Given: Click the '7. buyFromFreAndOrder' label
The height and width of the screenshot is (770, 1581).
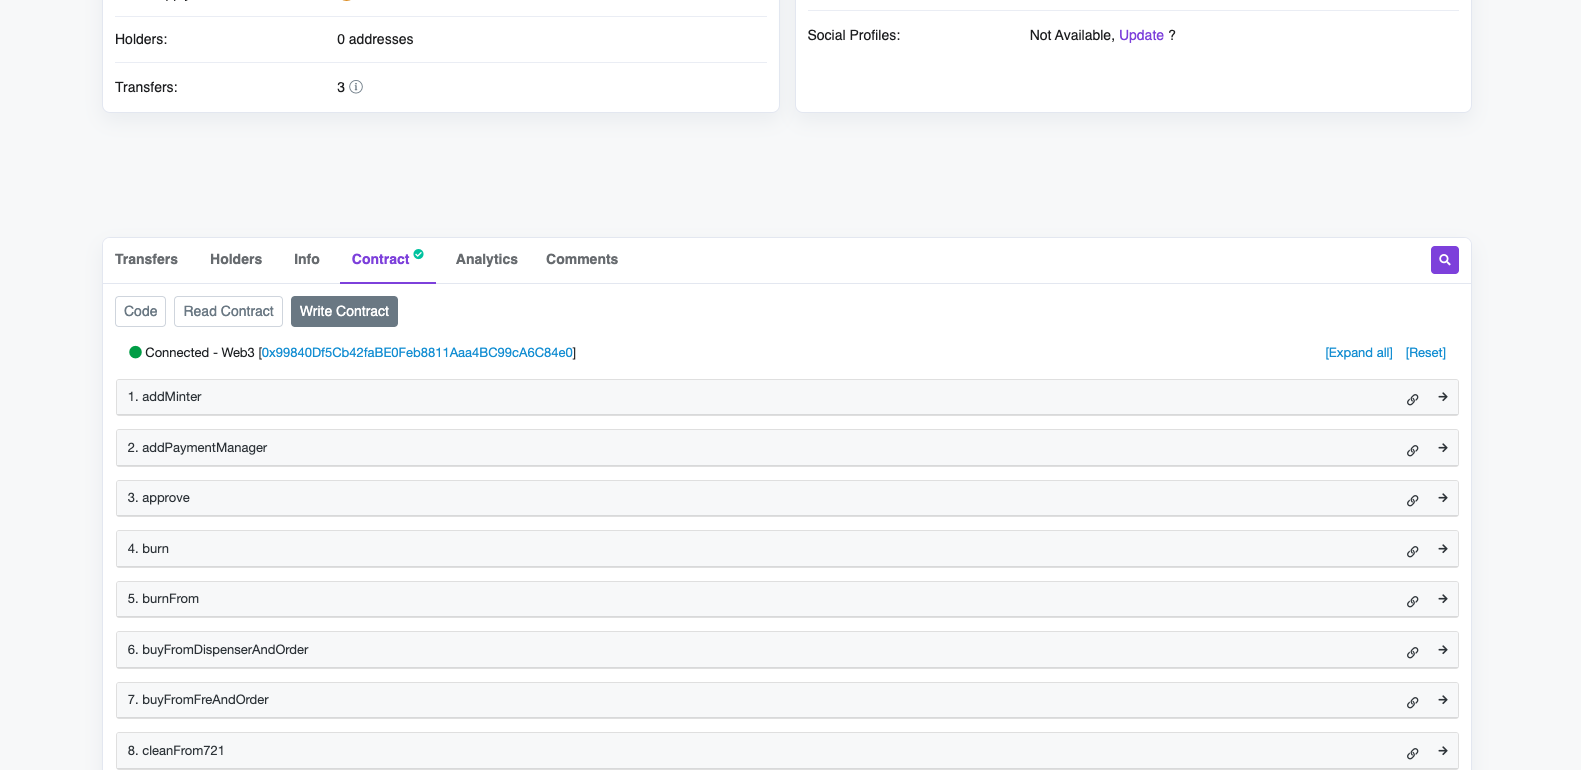Looking at the screenshot, I should coord(199,700).
